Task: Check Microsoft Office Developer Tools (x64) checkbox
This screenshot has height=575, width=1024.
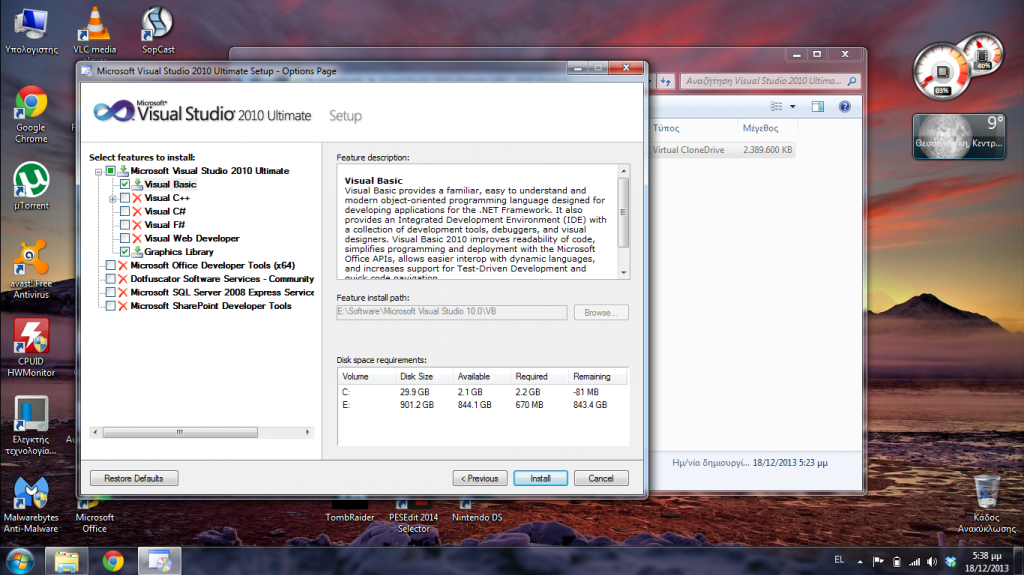Action: tap(110, 265)
